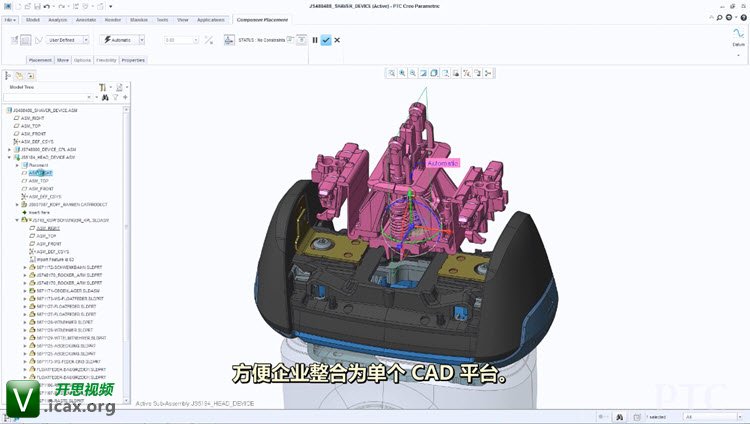The width and height of the screenshot is (750, 424).
Task: Open the Properties panel tab
Action: [133, 60]
